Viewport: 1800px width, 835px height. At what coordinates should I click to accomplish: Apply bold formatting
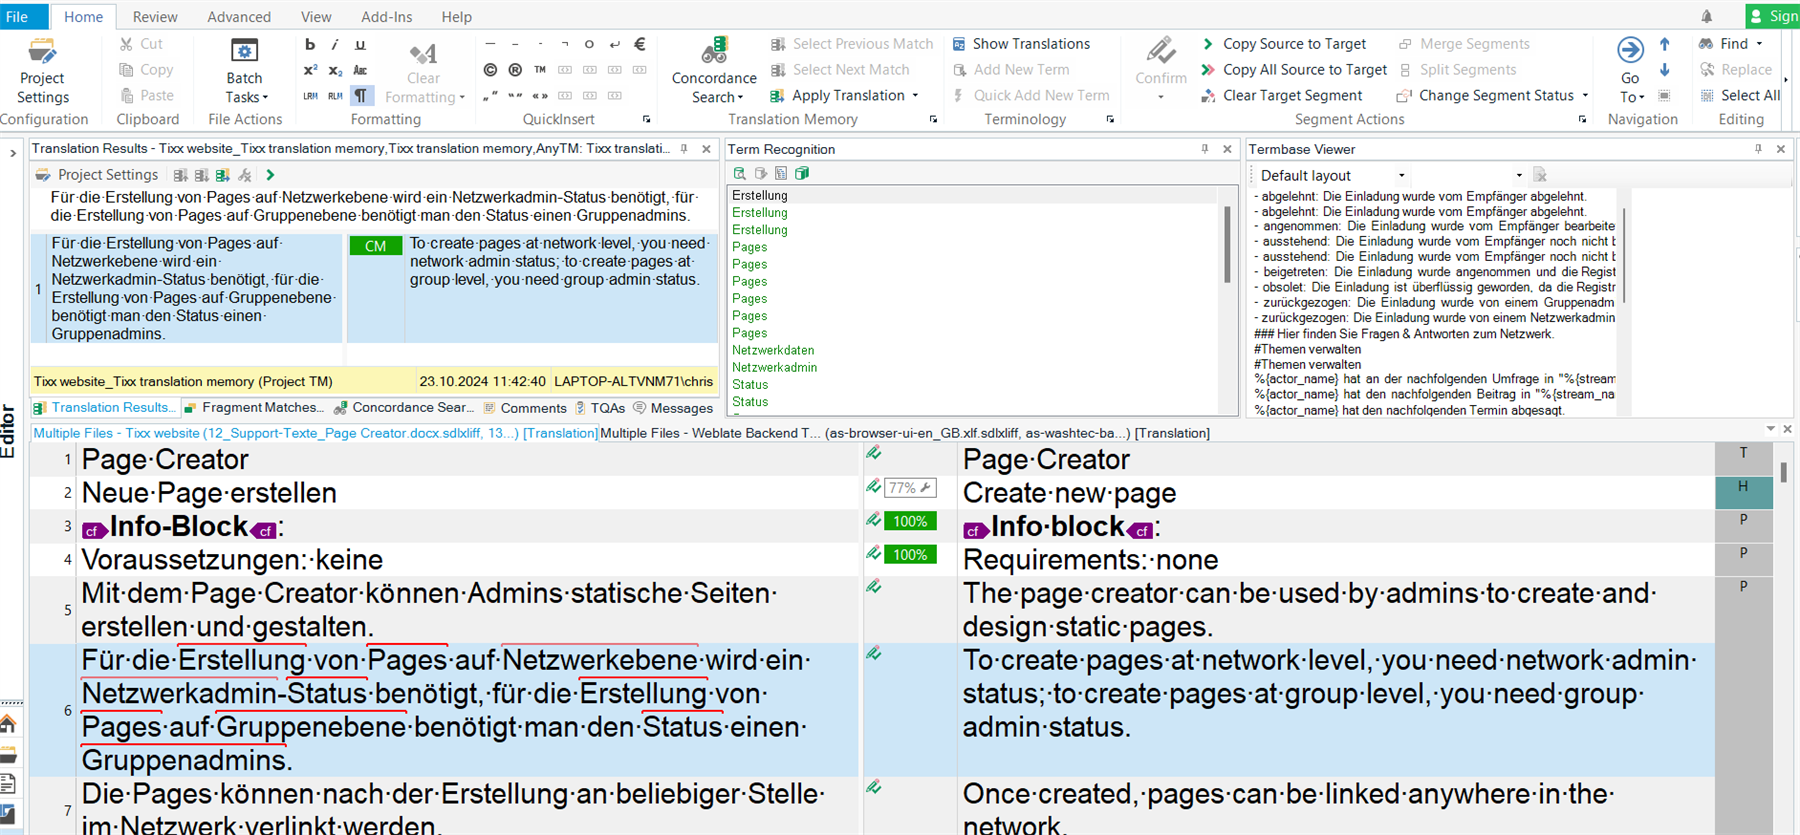310,44
